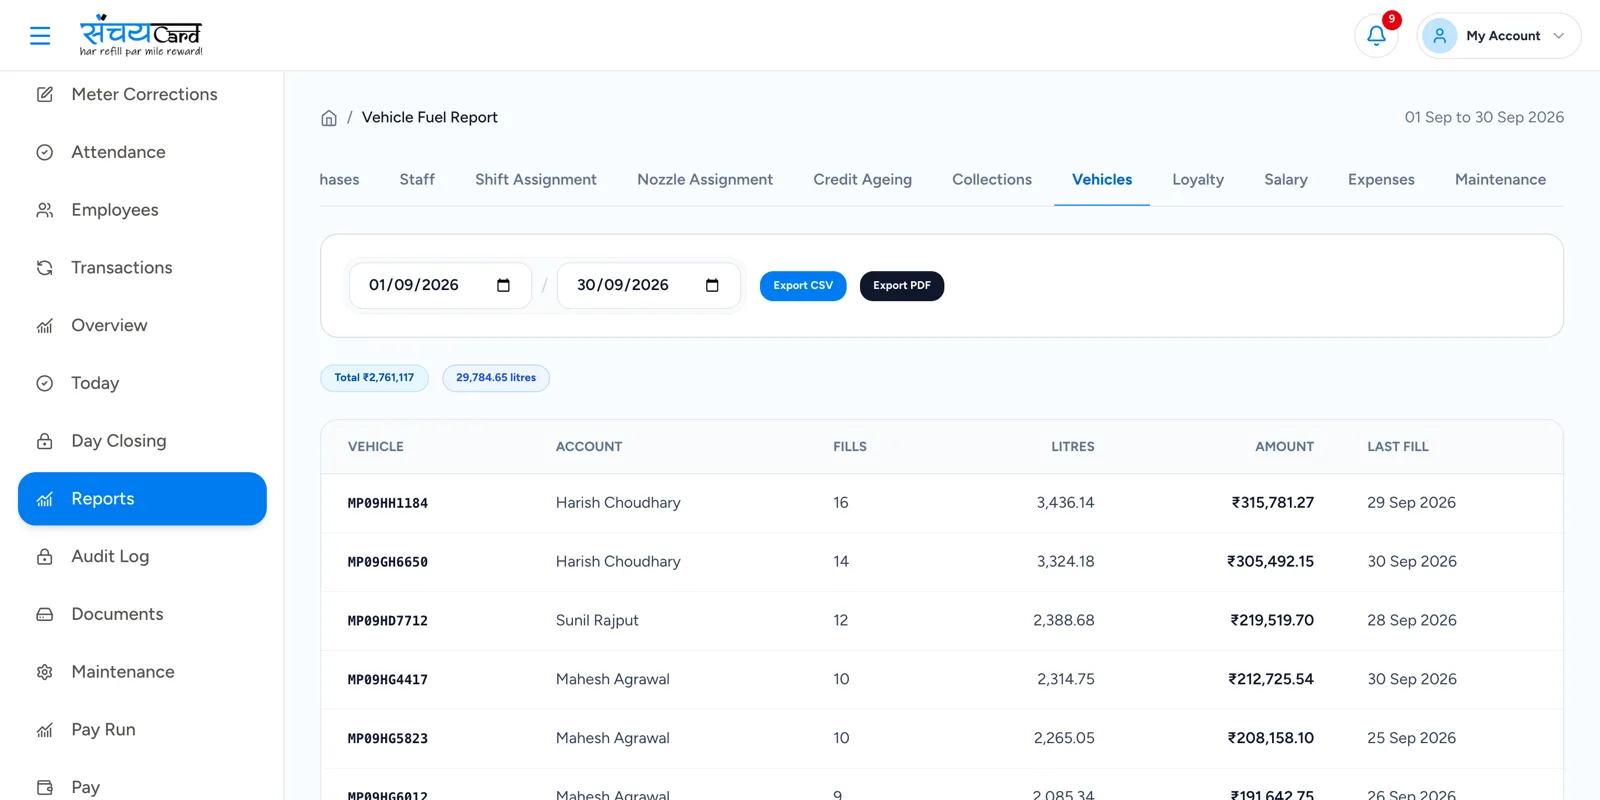This screenshot has height=800, width=1600.
Task: Click the LITRES column header
Action: point(1073,447)
